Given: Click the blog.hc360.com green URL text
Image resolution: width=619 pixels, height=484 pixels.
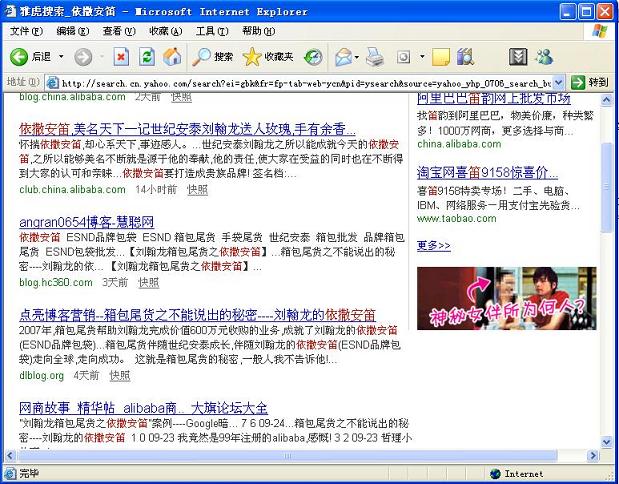Looking at the screenshot, I should 56,283.
